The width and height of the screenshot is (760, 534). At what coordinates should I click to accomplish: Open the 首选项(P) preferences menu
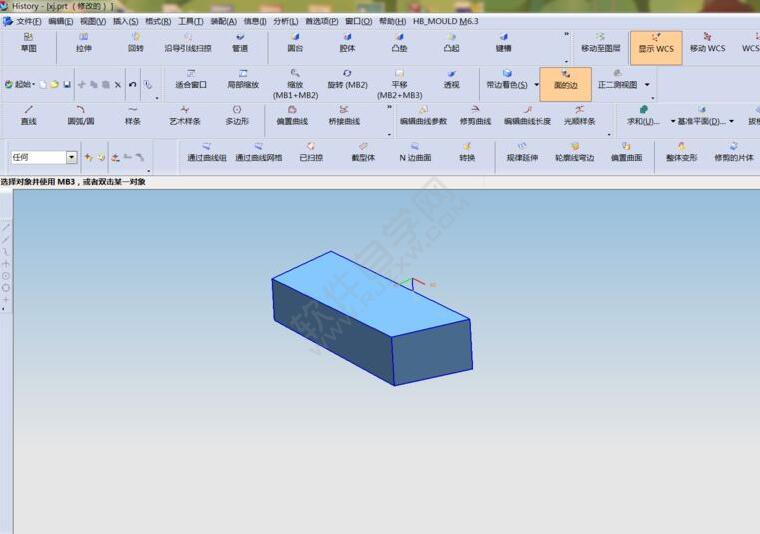pyautogui.click(x=322, y=21)
